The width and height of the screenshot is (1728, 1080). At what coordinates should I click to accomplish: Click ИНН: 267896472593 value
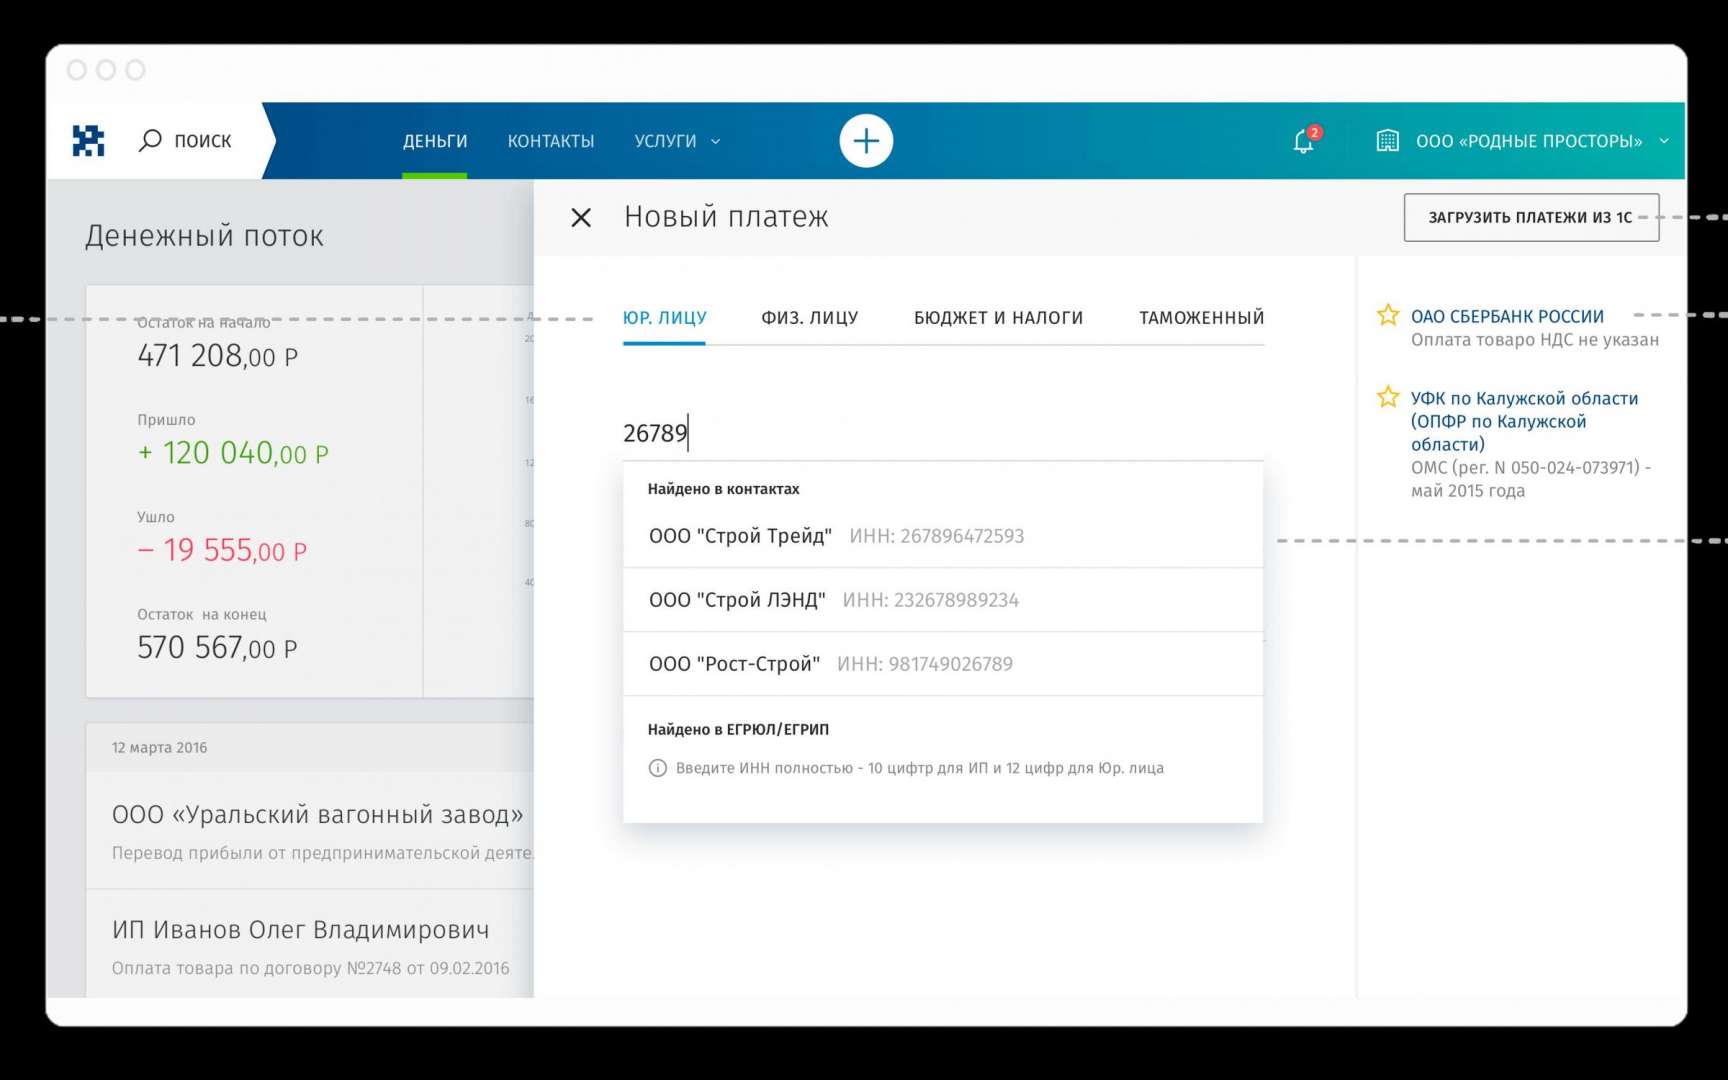[937, 536]
